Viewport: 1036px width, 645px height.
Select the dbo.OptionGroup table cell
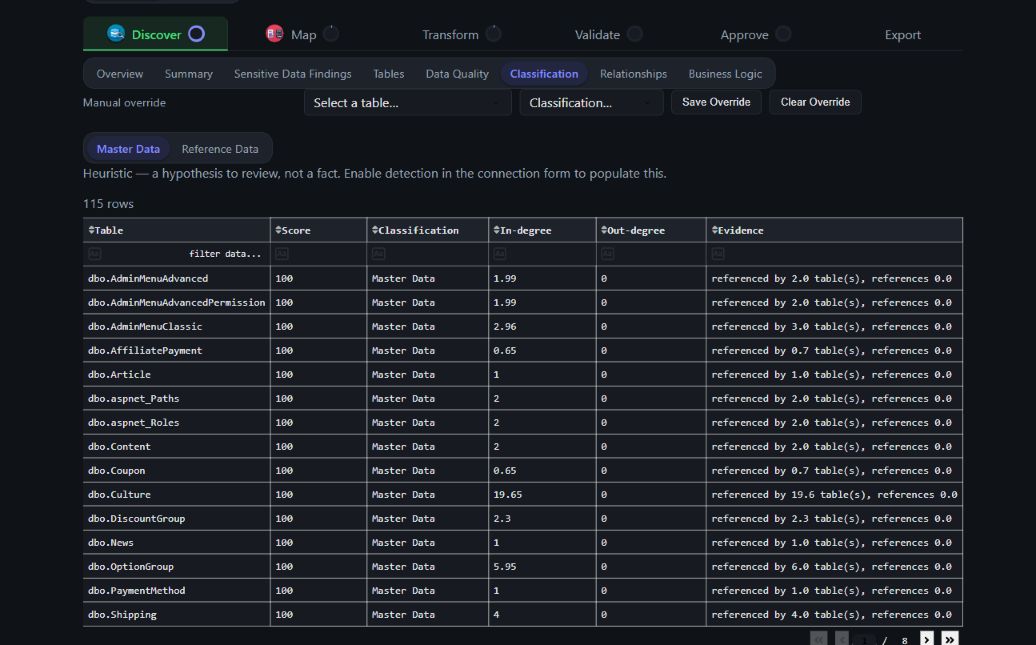[176, 566]
